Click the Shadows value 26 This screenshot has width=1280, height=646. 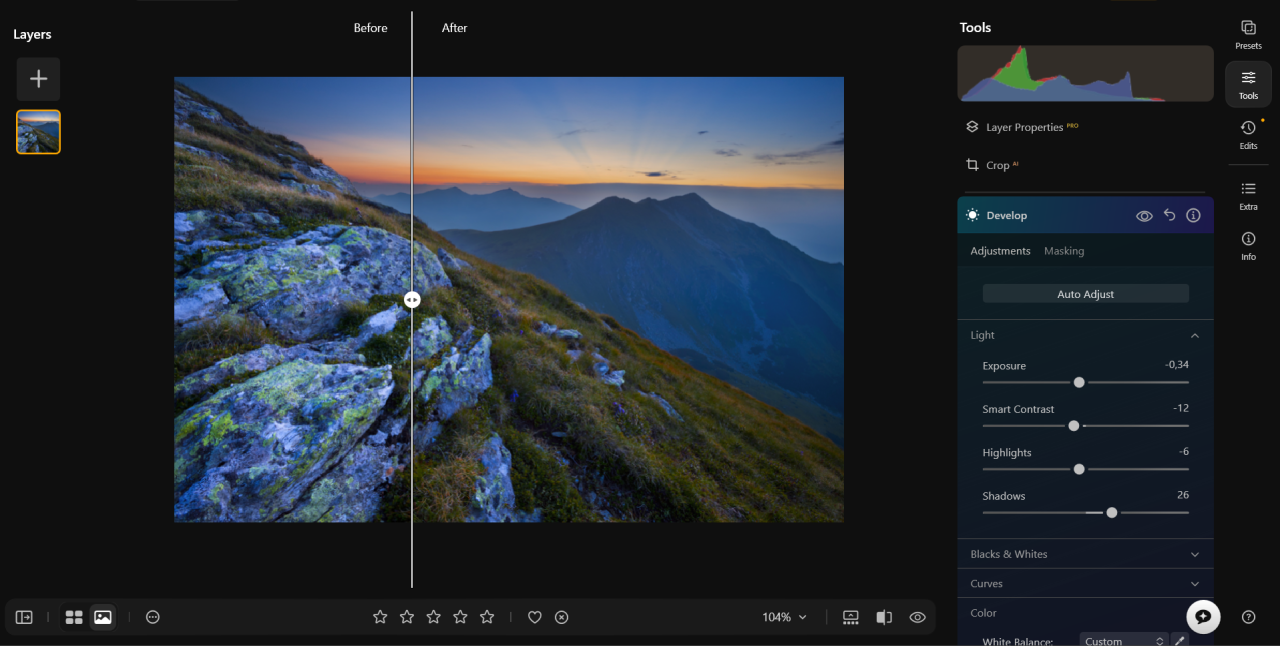click(1183, 495)
